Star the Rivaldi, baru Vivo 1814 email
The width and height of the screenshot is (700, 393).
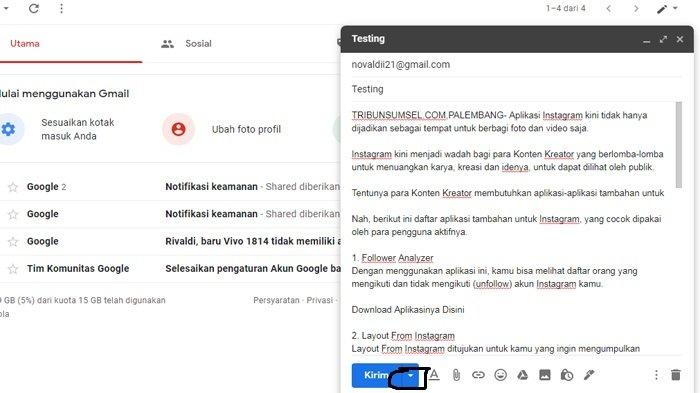[x=13, y=242]
